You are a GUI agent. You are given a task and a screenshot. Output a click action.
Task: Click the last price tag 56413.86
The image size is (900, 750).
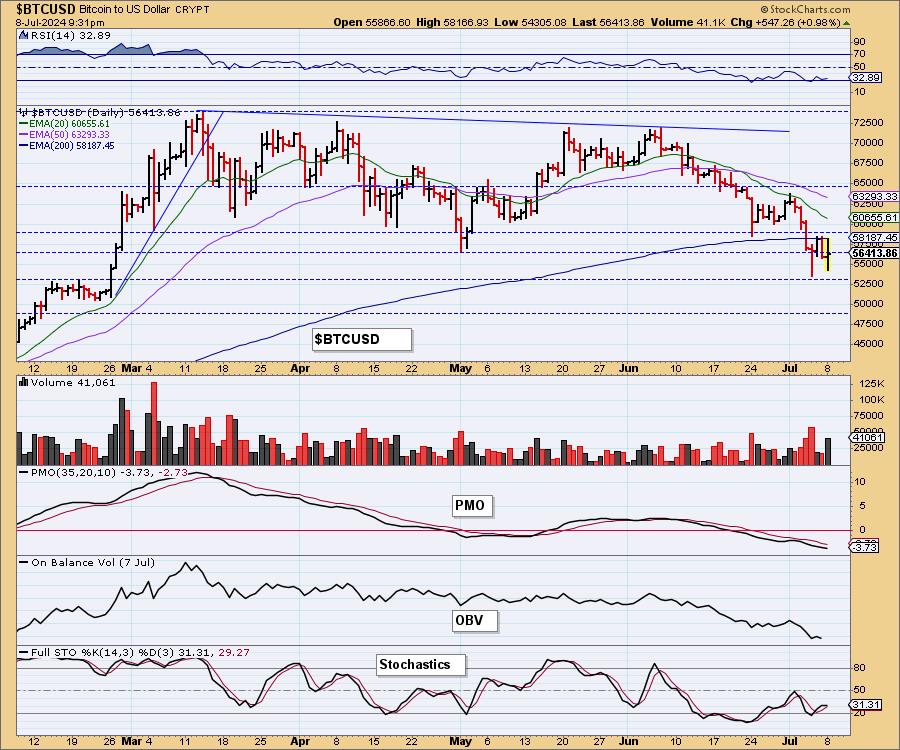[x=874, y=253]
